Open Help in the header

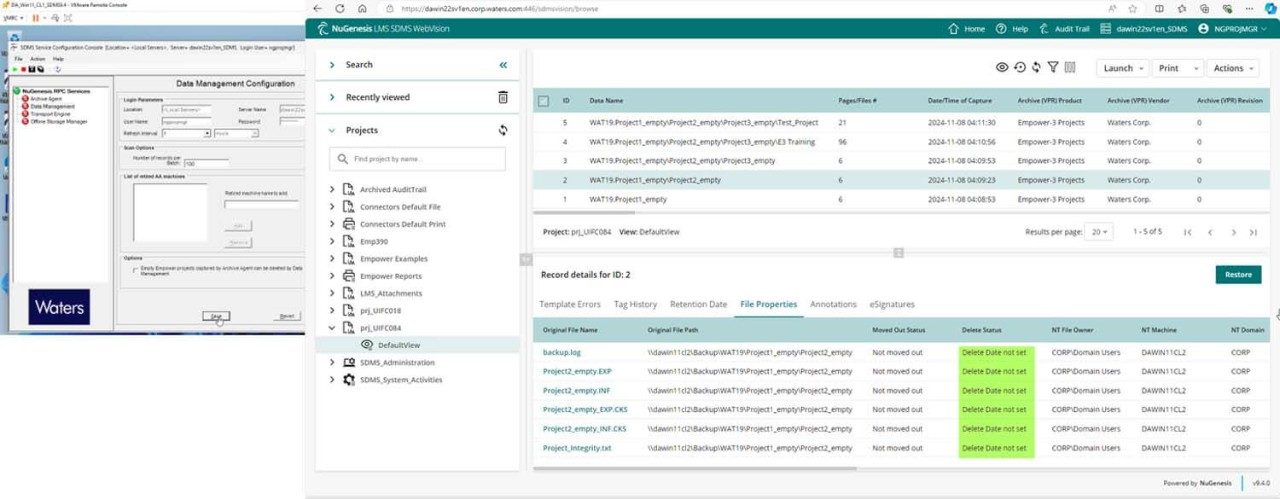click(x=1013, y=29)
